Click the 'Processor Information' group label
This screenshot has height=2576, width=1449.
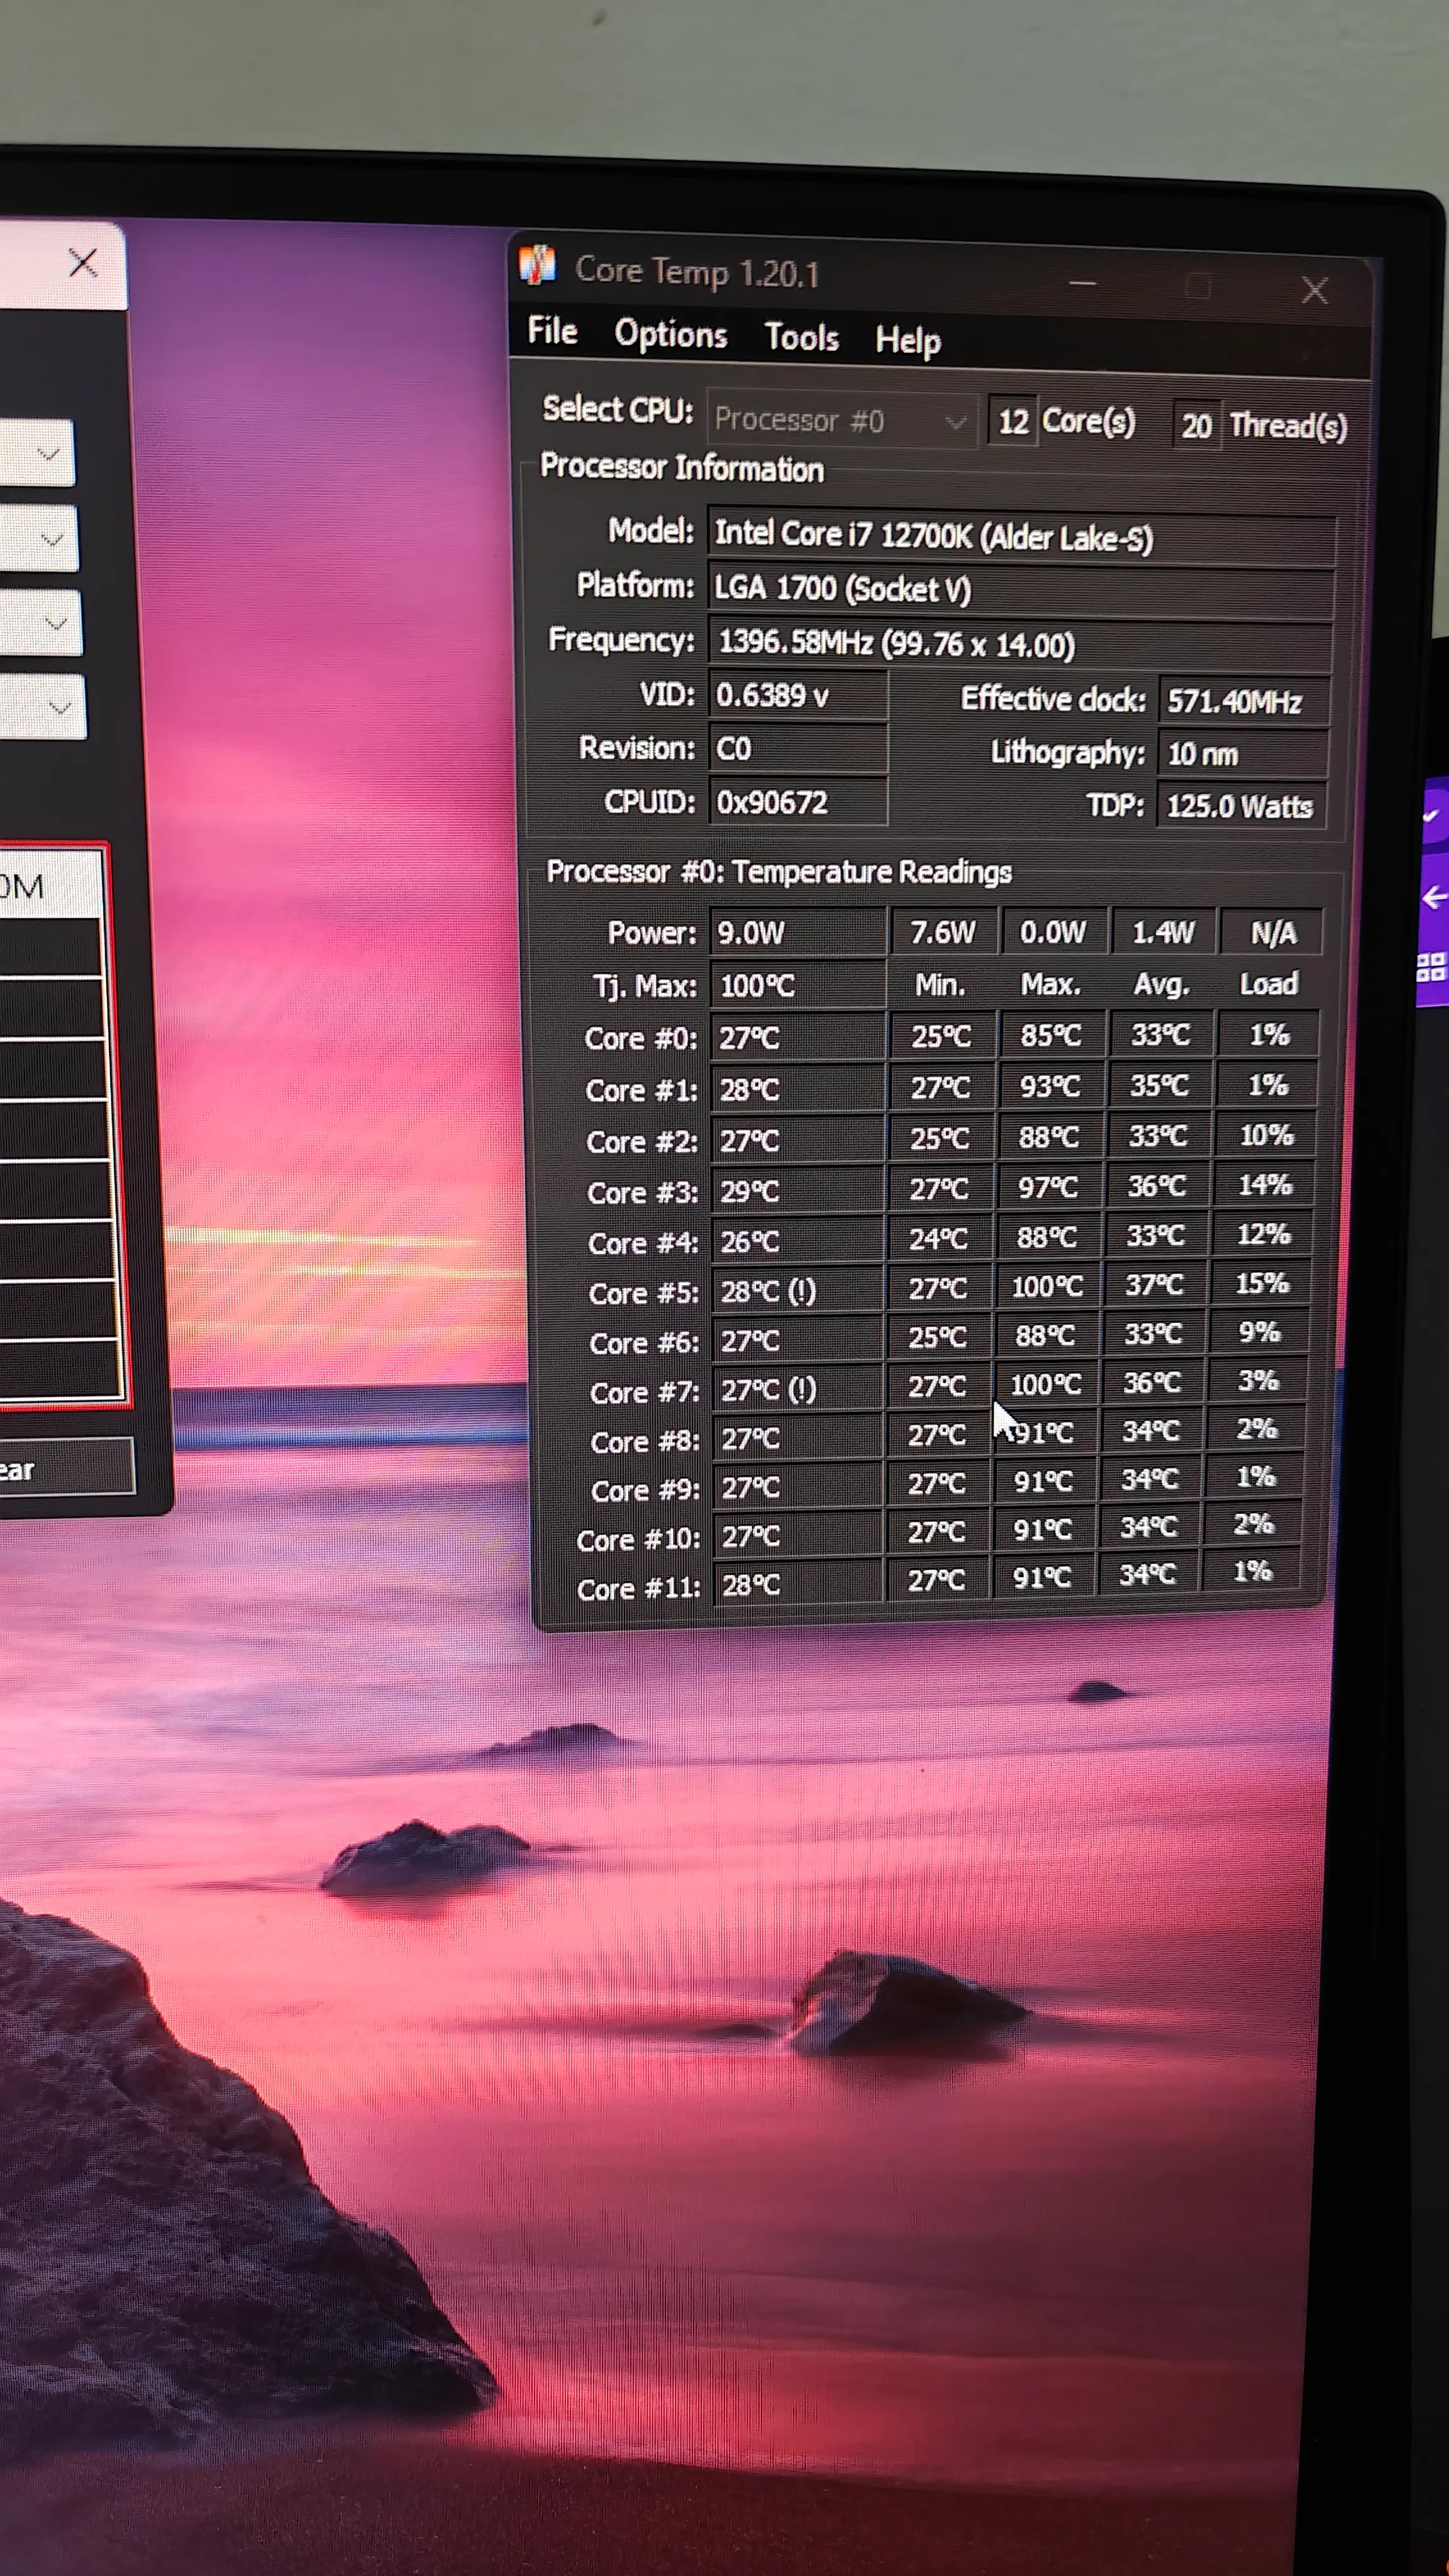682,468
